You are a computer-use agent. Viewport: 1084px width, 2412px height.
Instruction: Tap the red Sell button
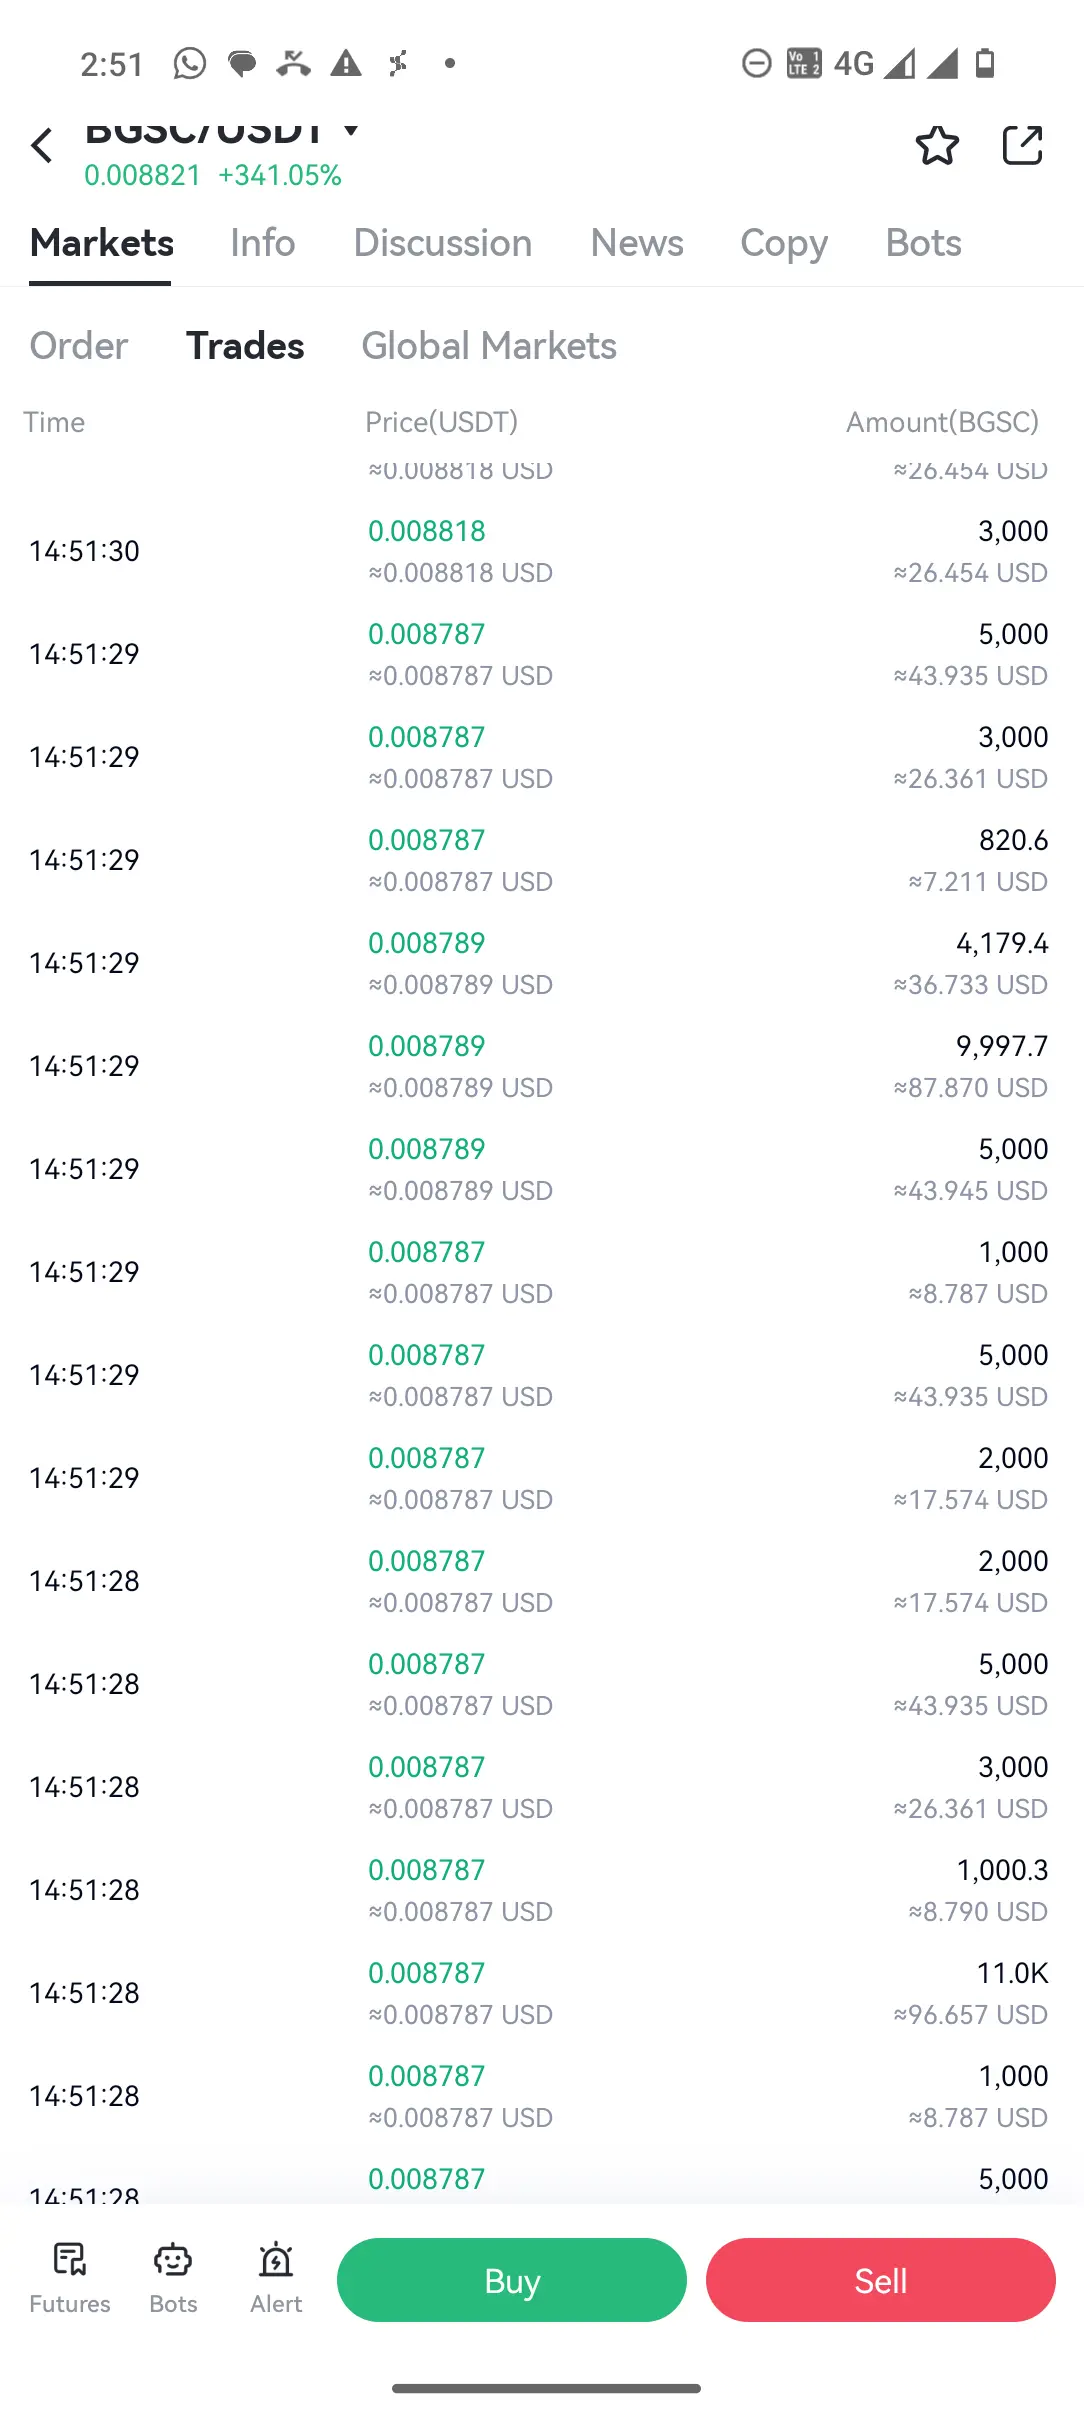pyautogui.click(x=881, y=2280)
